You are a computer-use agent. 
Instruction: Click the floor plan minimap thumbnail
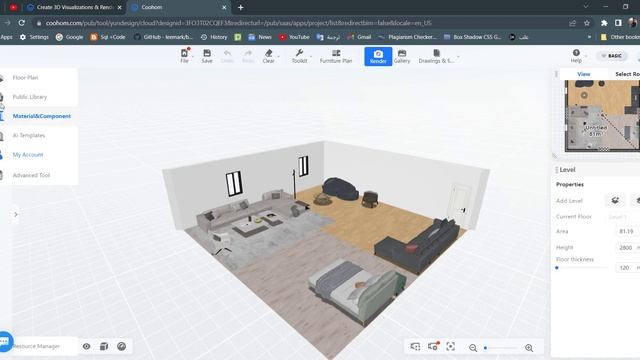(x=602, y=116)
